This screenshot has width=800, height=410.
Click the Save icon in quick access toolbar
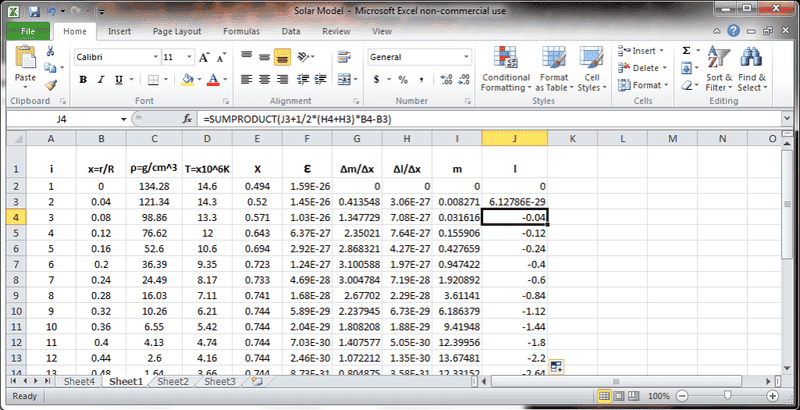(x=34, y=11)
